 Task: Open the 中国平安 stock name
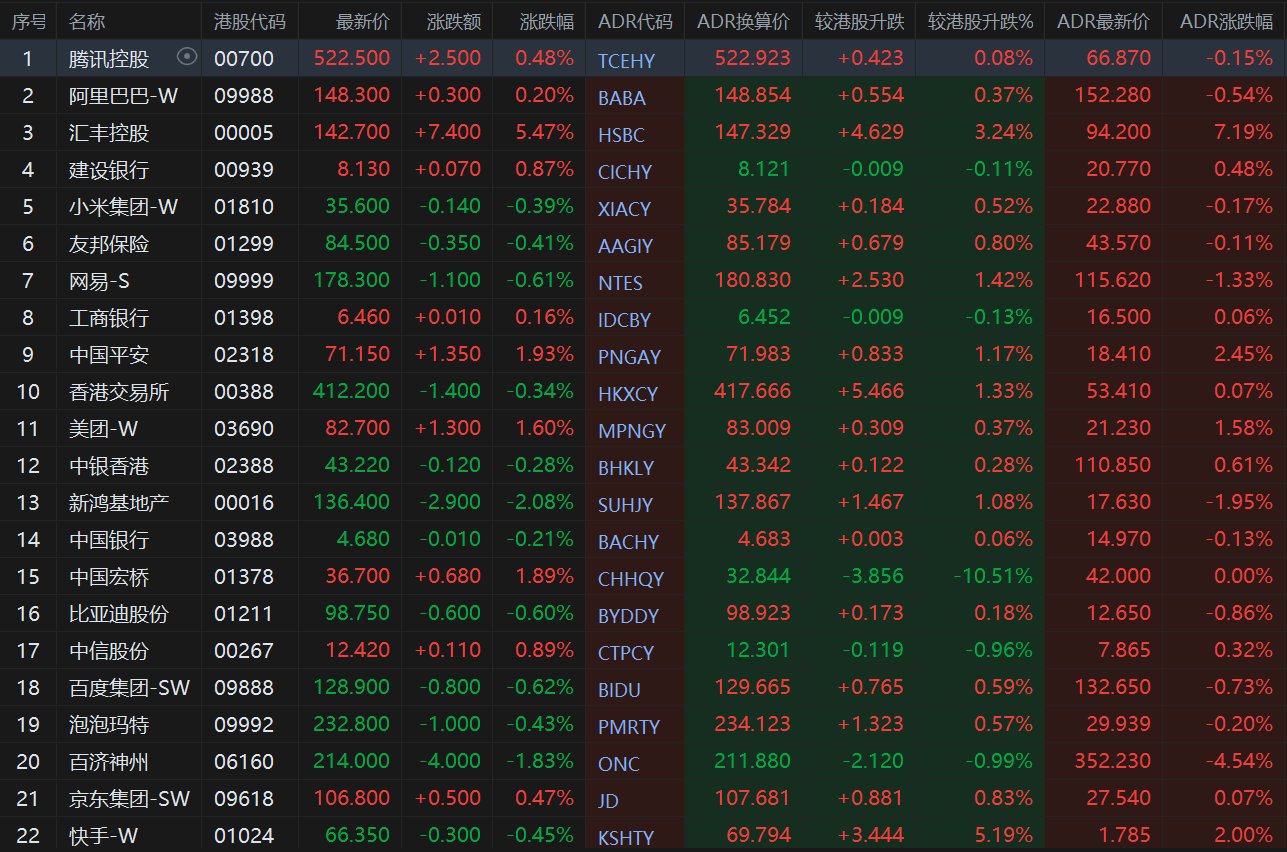click(109, 355)
